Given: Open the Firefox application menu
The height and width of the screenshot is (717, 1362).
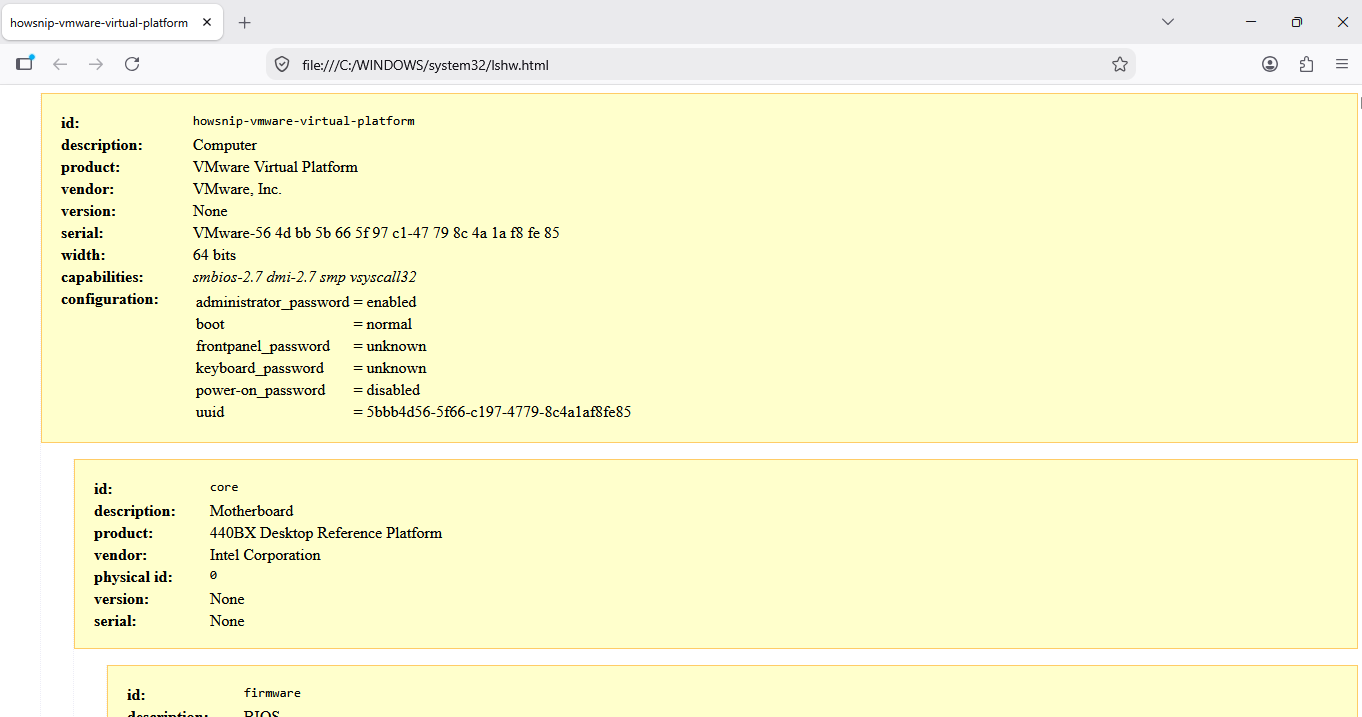Looking at the screenshot, I should [x=1342, y=64].
